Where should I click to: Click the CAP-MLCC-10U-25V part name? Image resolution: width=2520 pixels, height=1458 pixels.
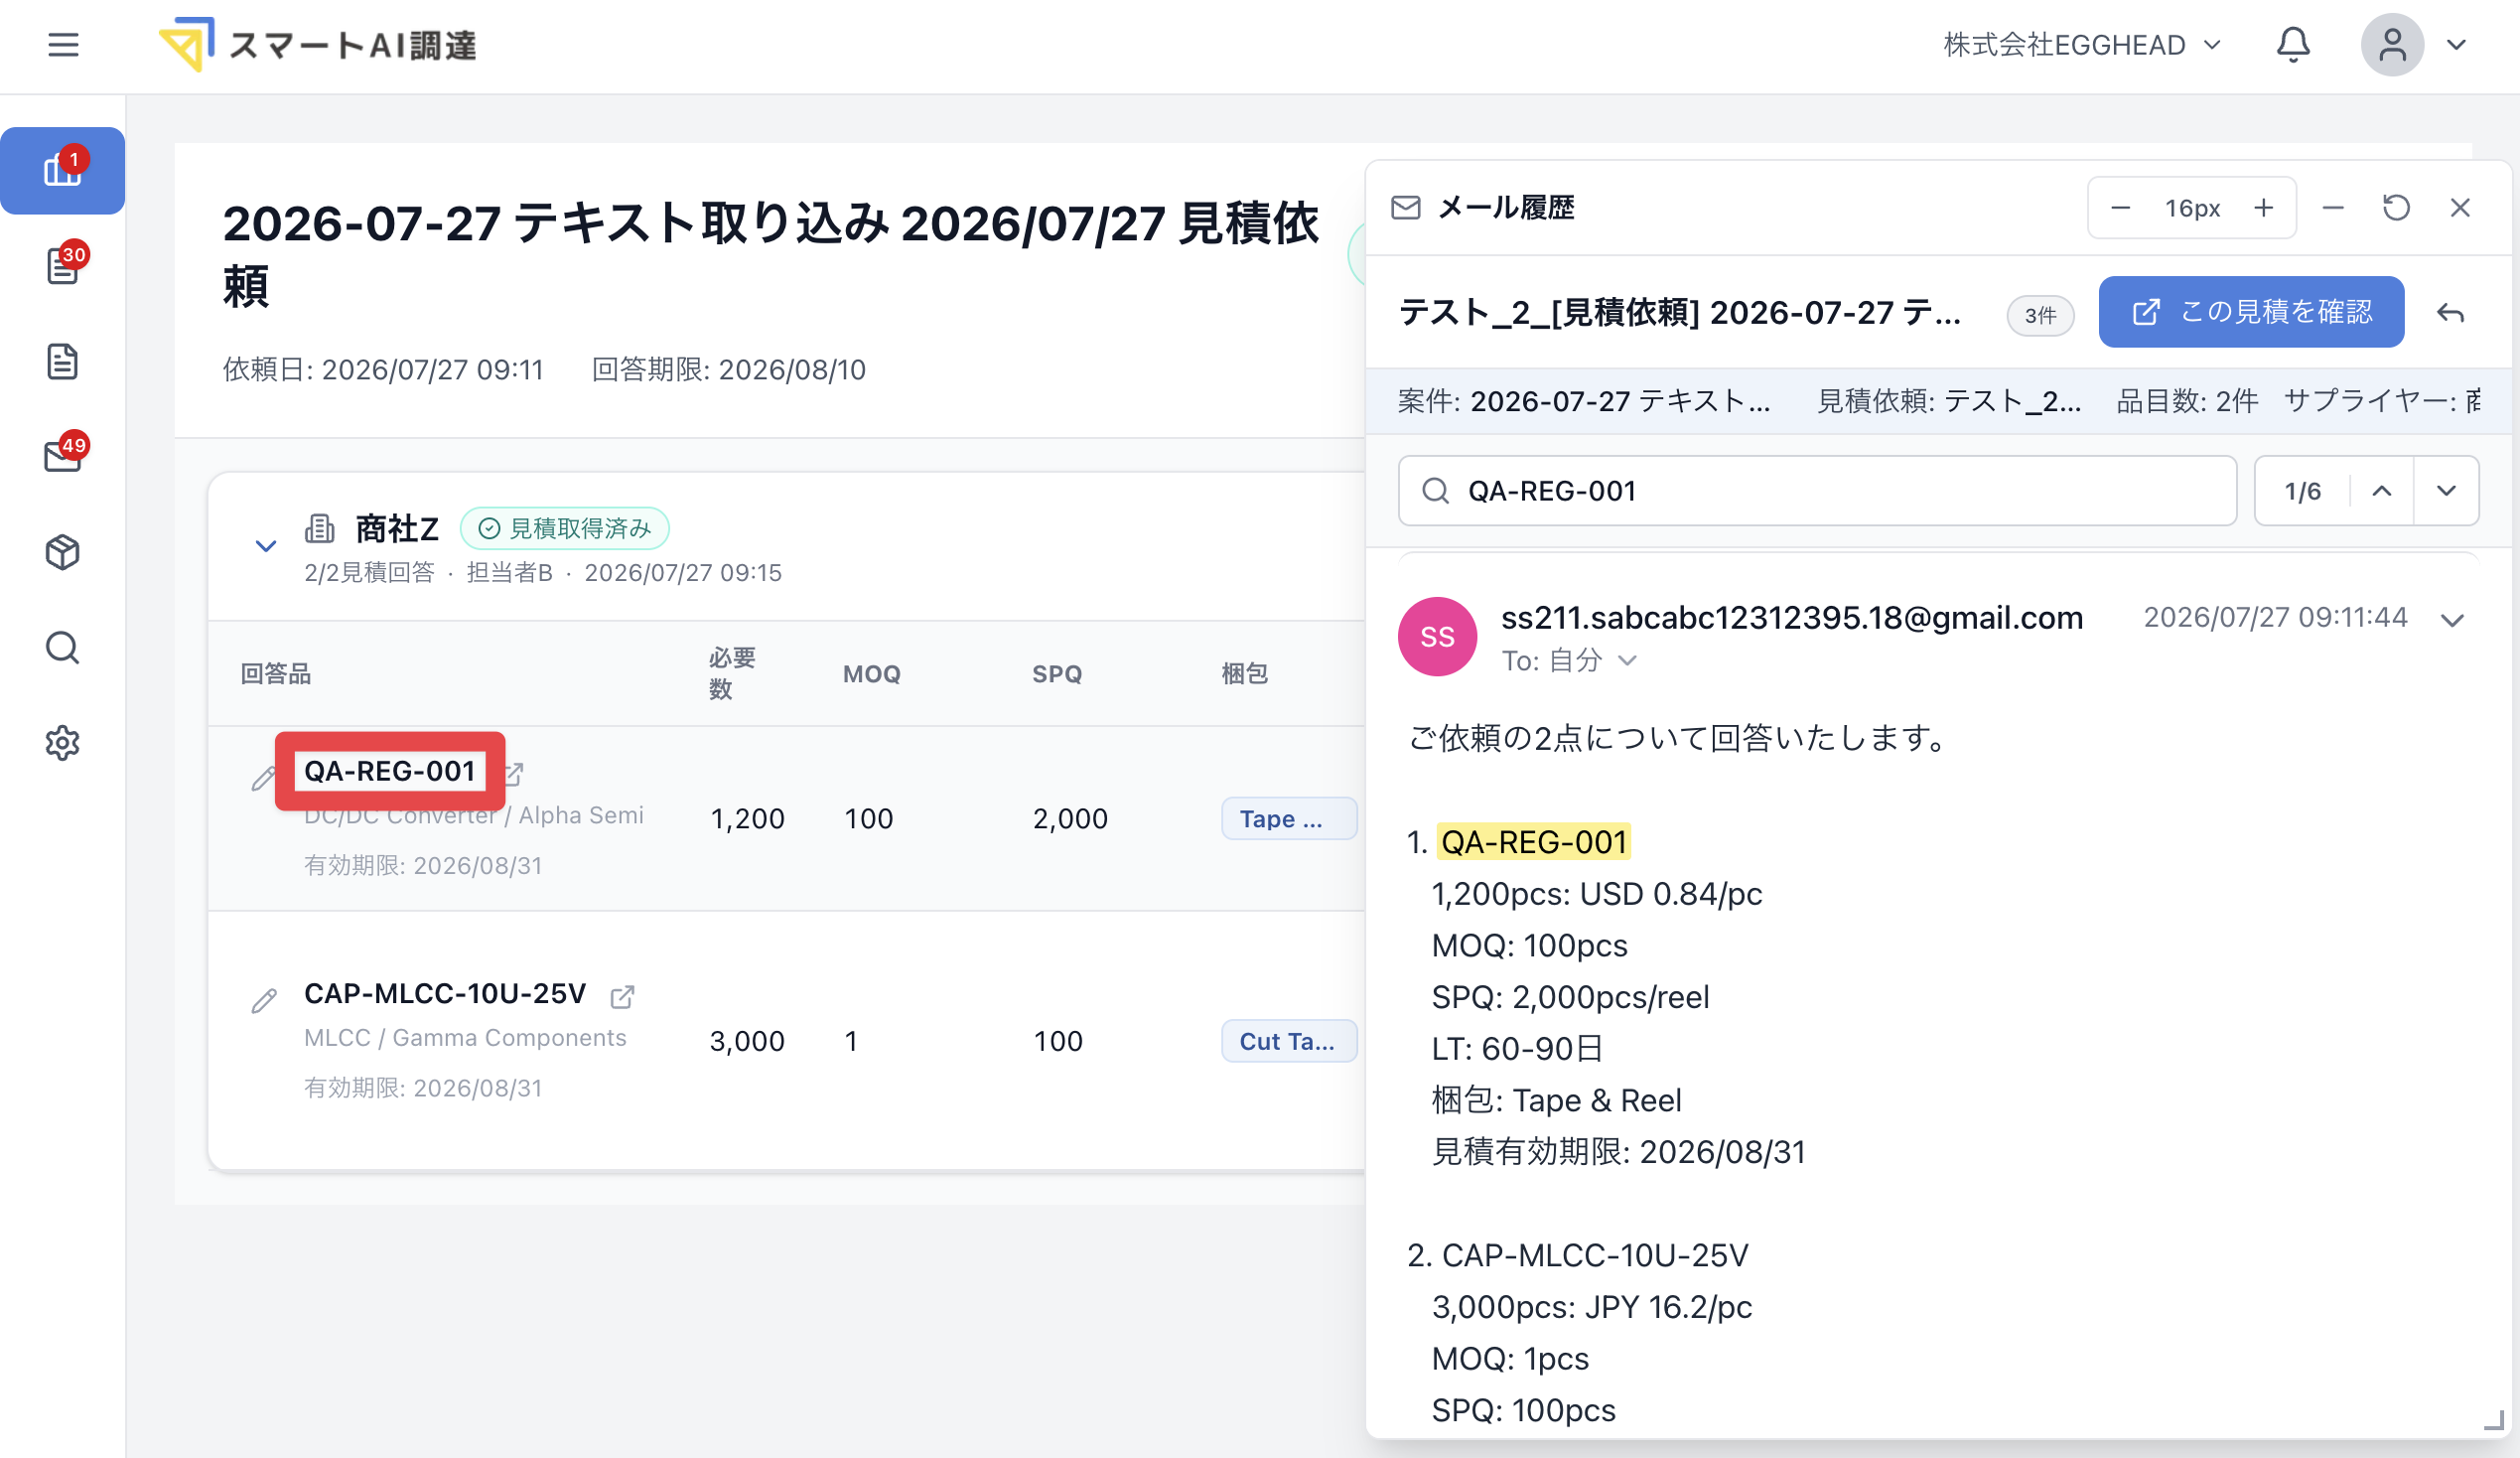tap(445, 994)
